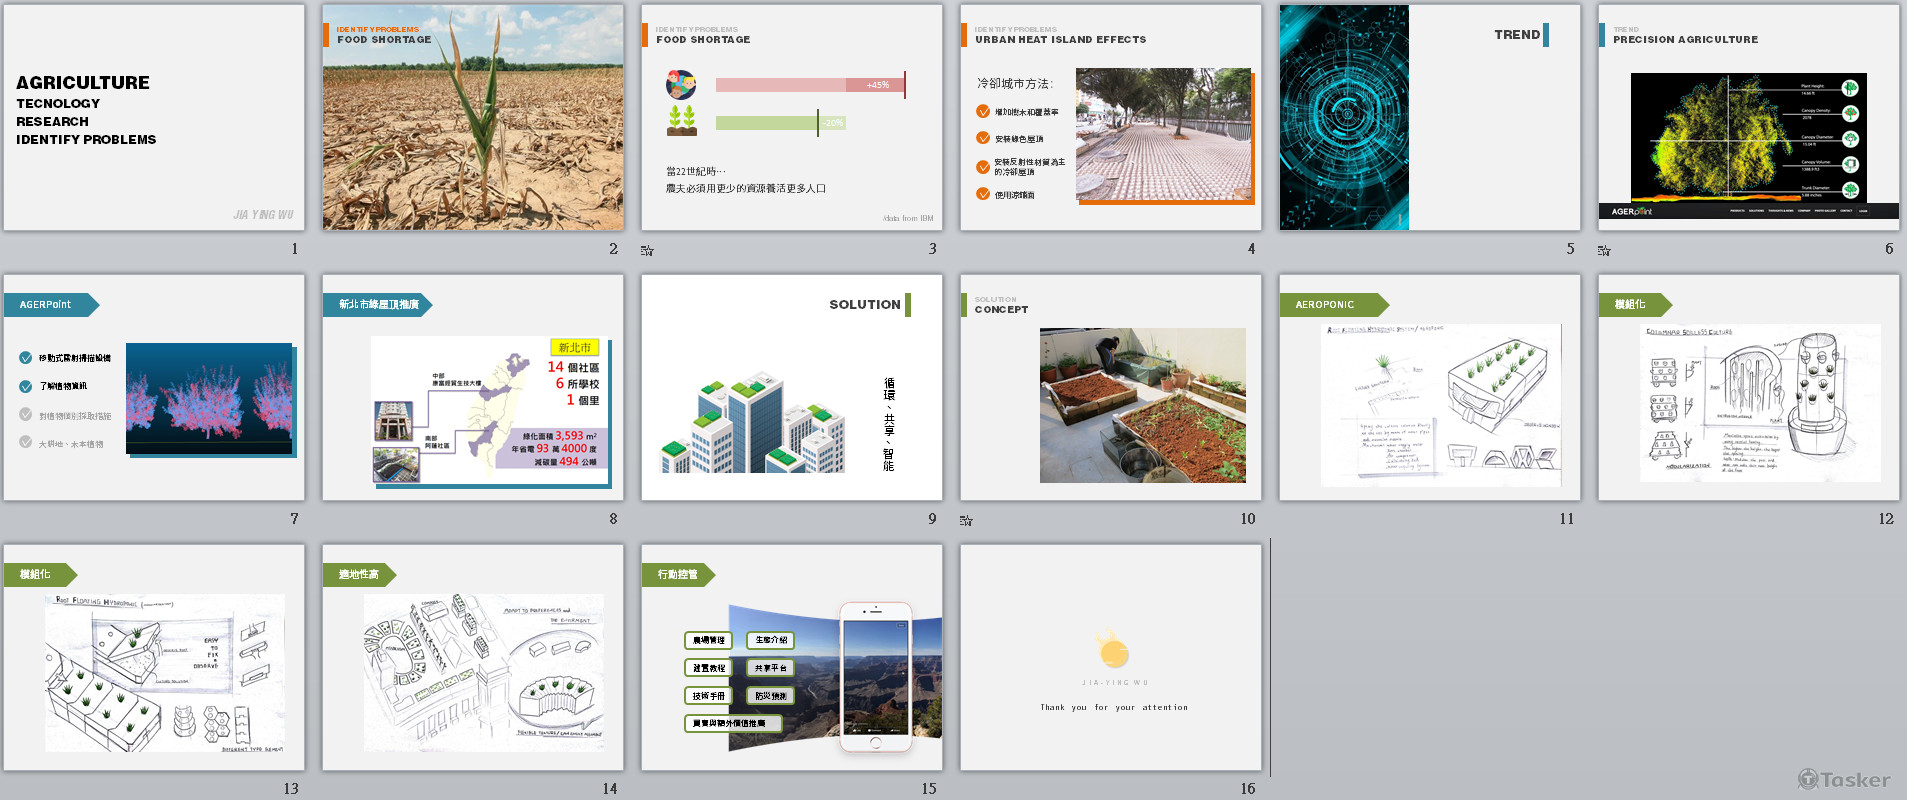Click the transition star icon under slide 10
The image size is (1907, 800).
pyautogui.click(x=966, y=520)
